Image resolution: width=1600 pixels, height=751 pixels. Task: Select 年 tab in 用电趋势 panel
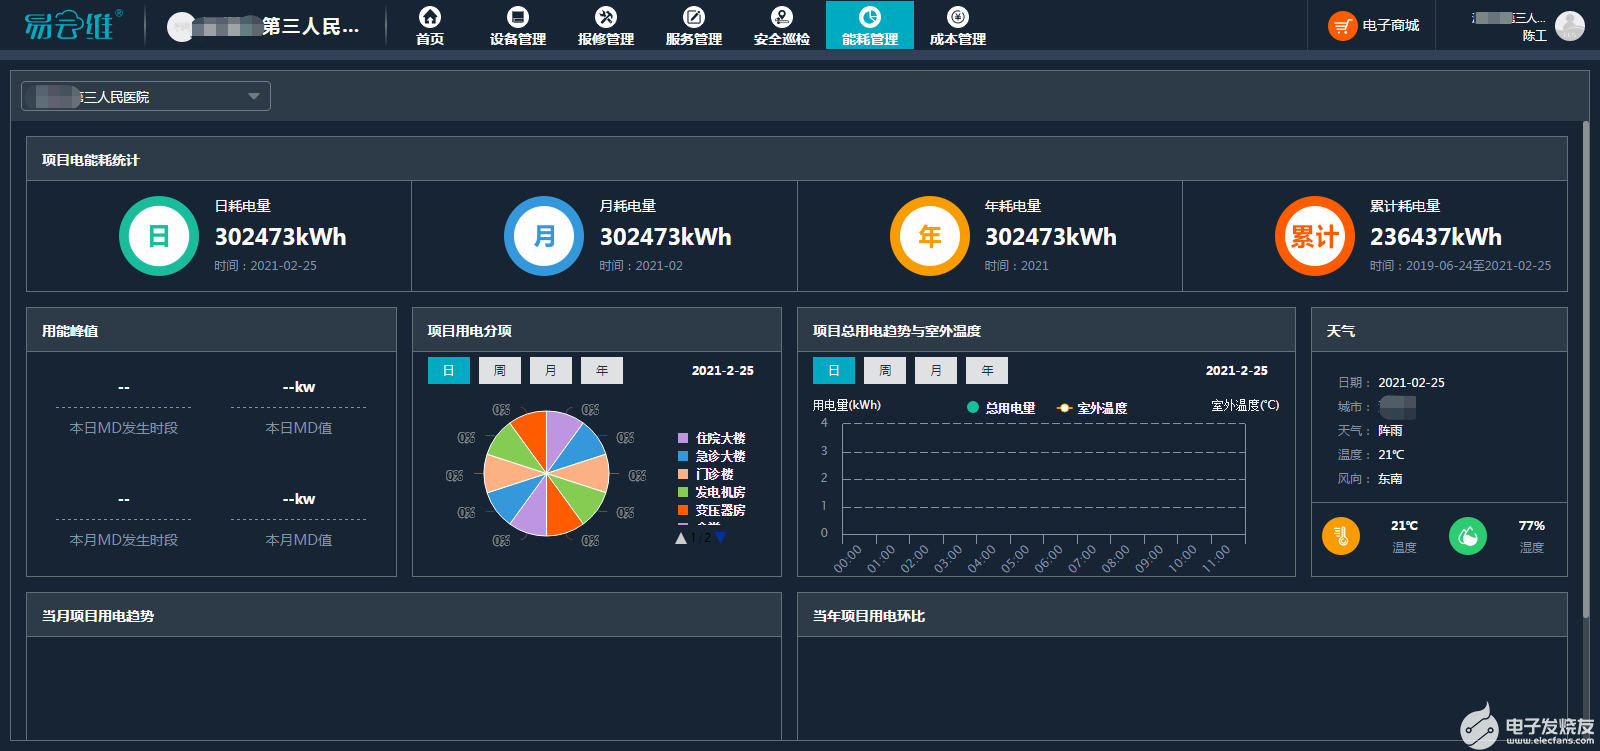[987, 371]
